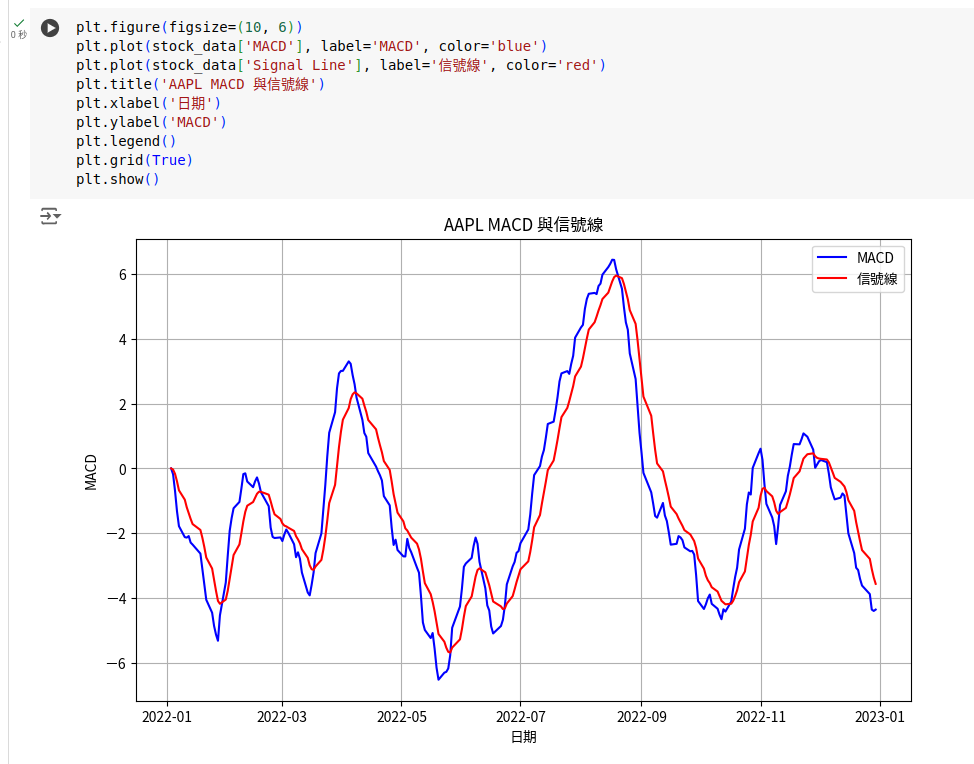
Task: Click the y-axis tick value 2
Action: [x=123, y=404]
